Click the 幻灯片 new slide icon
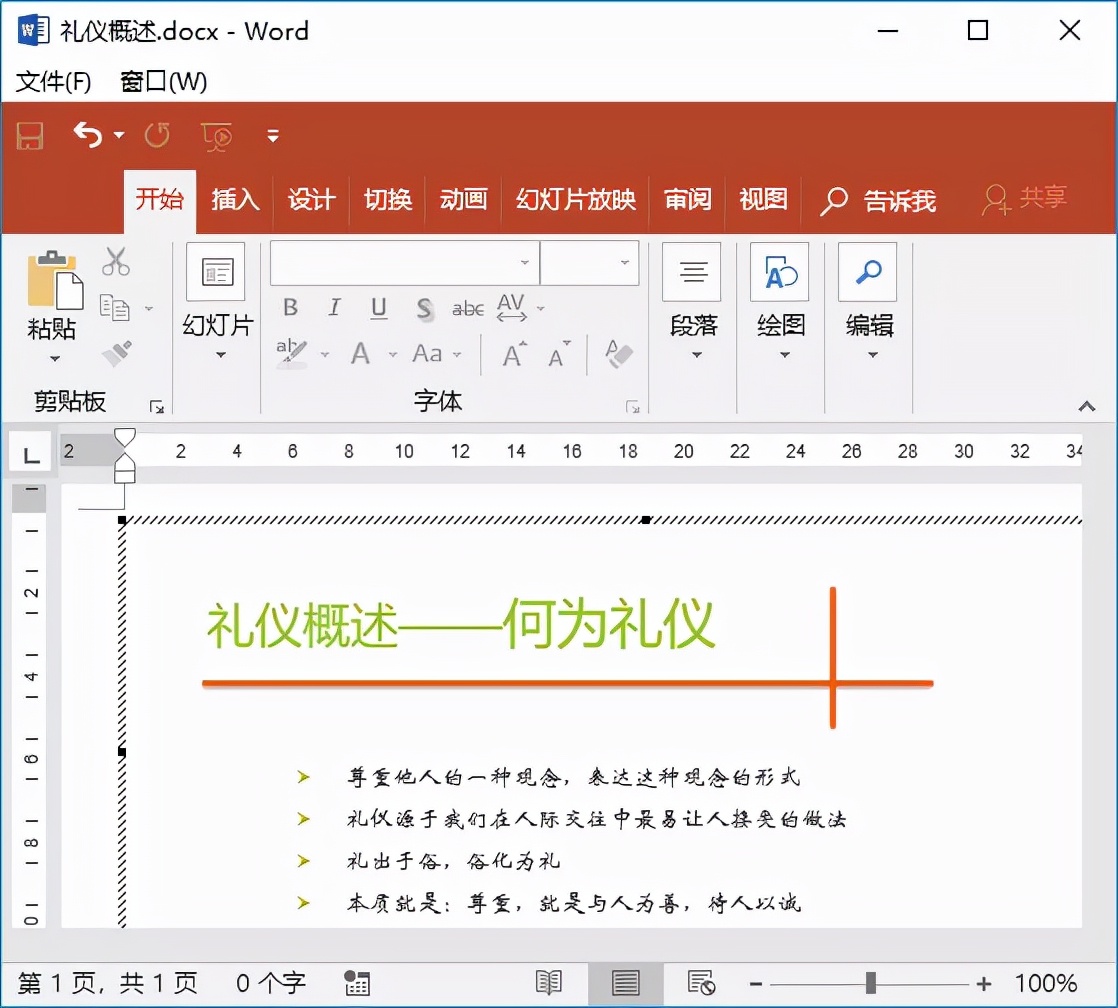The width and height of the screenshot is (1118, 1008). 215,272
